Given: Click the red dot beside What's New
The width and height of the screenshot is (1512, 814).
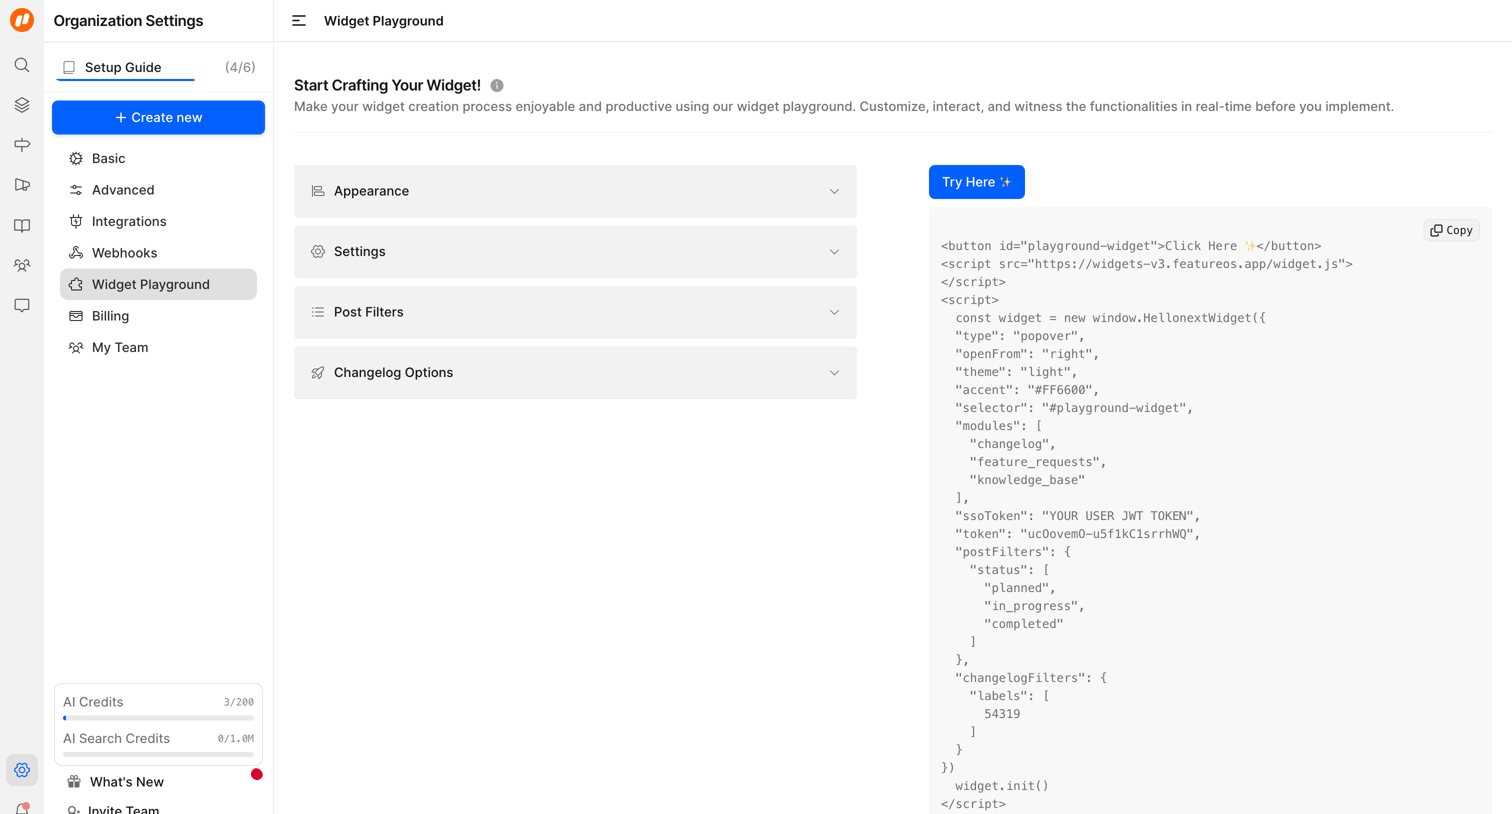Looking at the screenshot, I should [x=257, y=774].
